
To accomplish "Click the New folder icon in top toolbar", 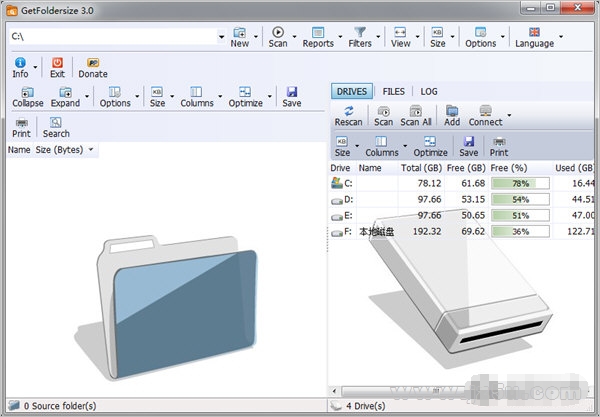I will point(240,37).
